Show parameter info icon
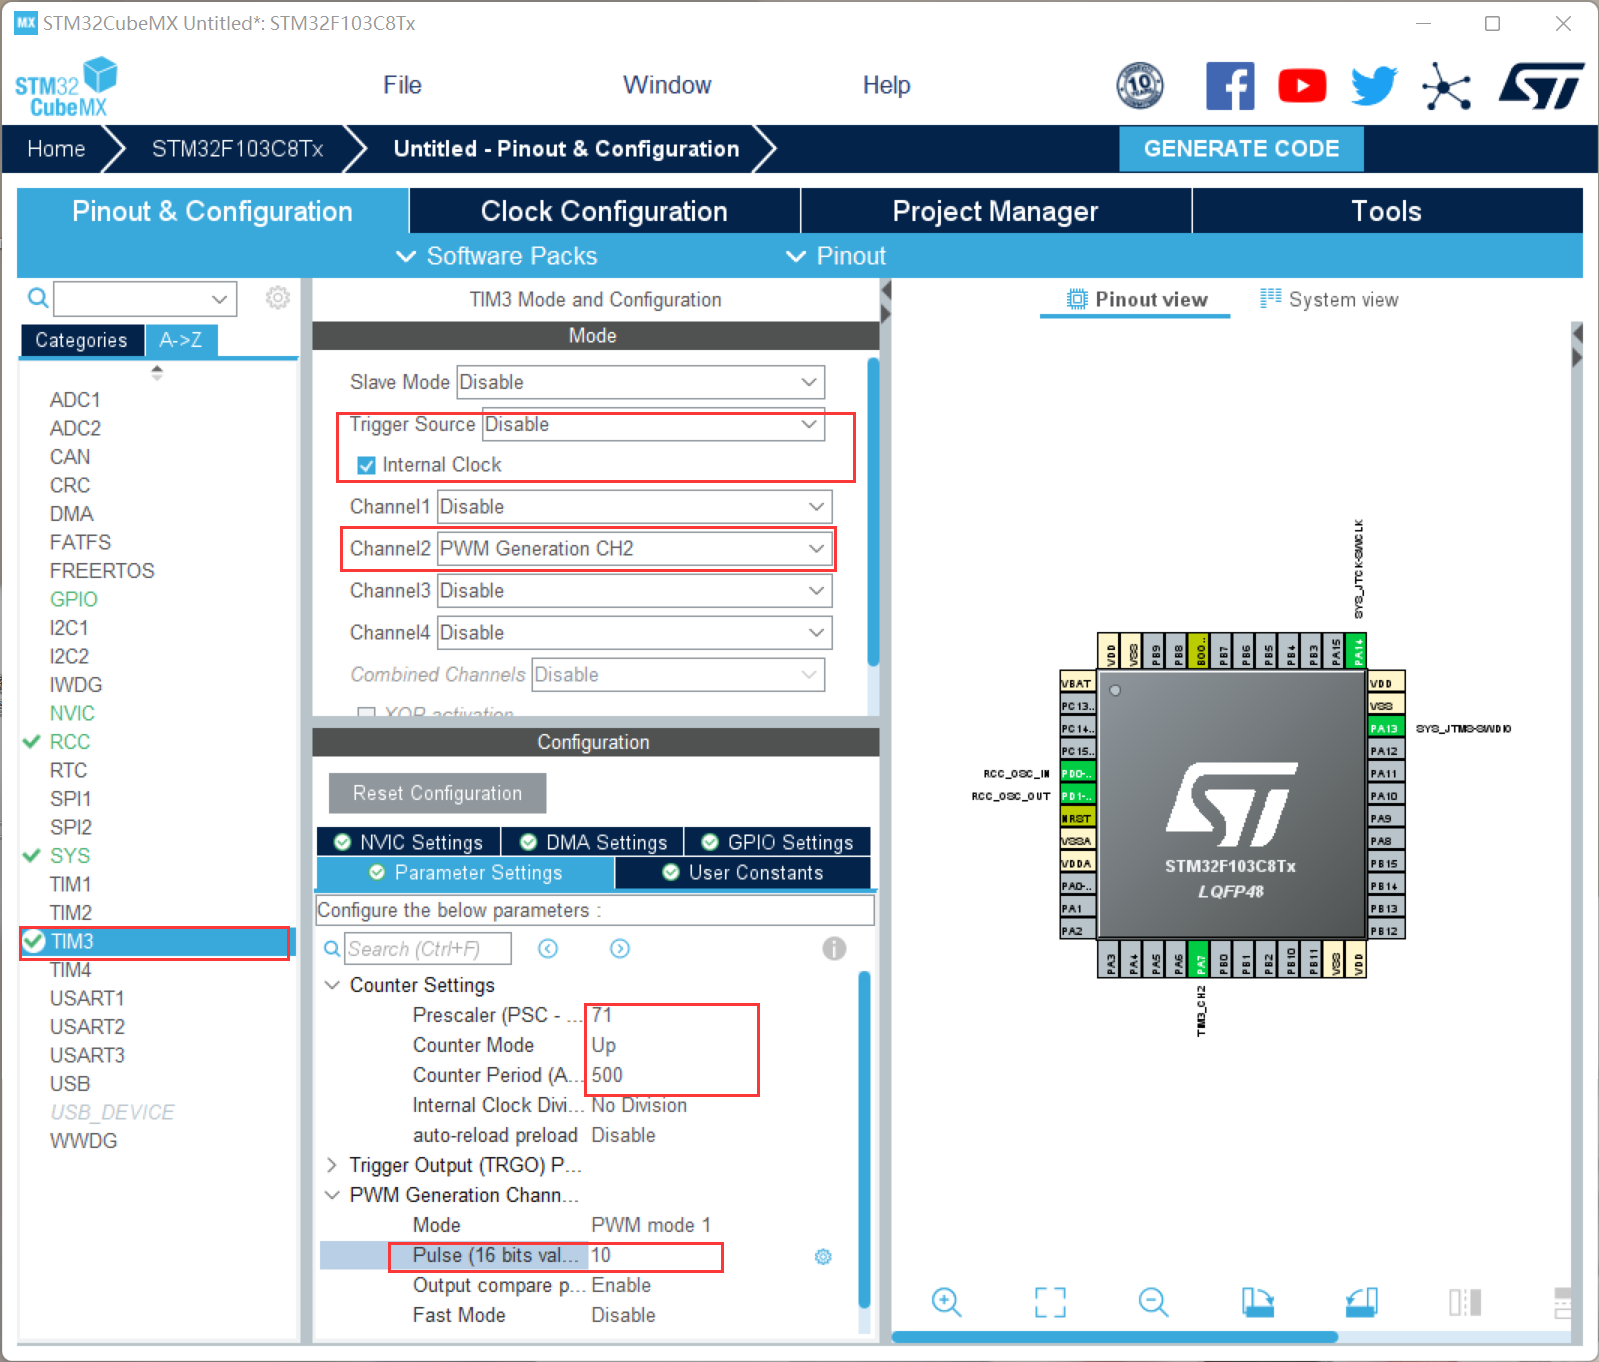 834,948
